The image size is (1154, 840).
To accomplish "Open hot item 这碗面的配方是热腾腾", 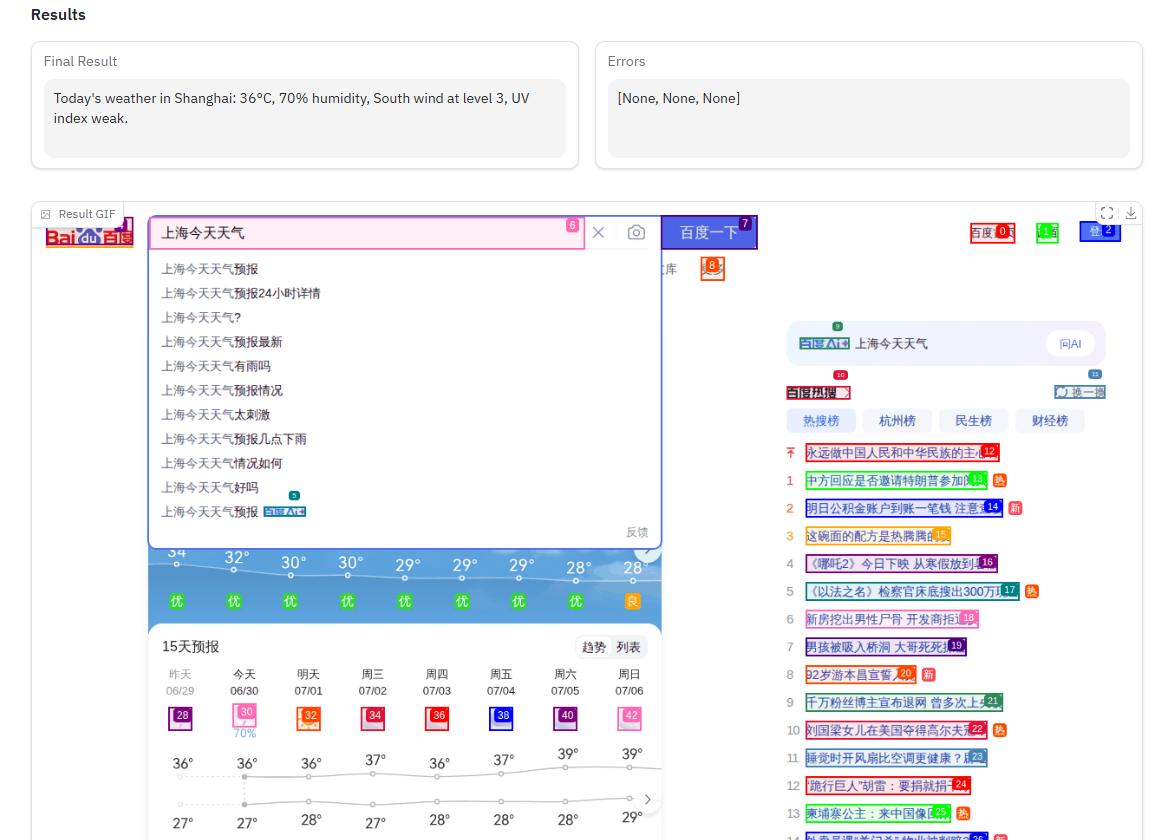I will tap(878, 536).
